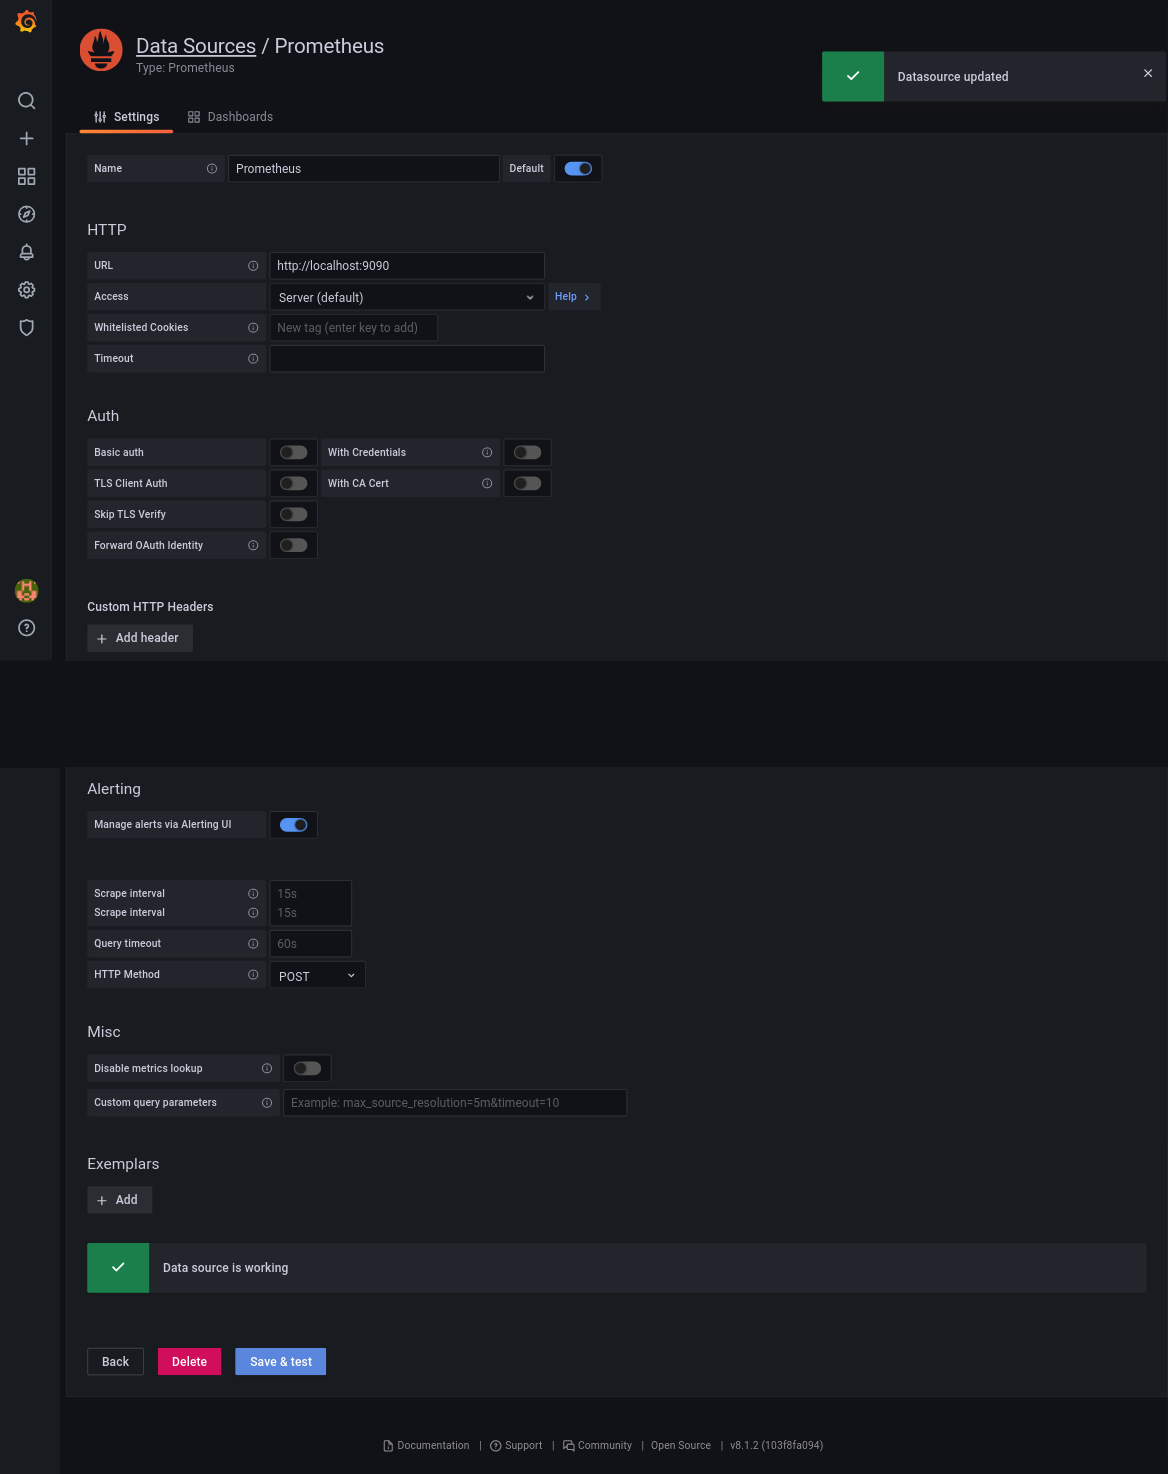Click the Type: Prometheus subtitle
Viewport: 1168px width, 1474px height.
(185, 68)
